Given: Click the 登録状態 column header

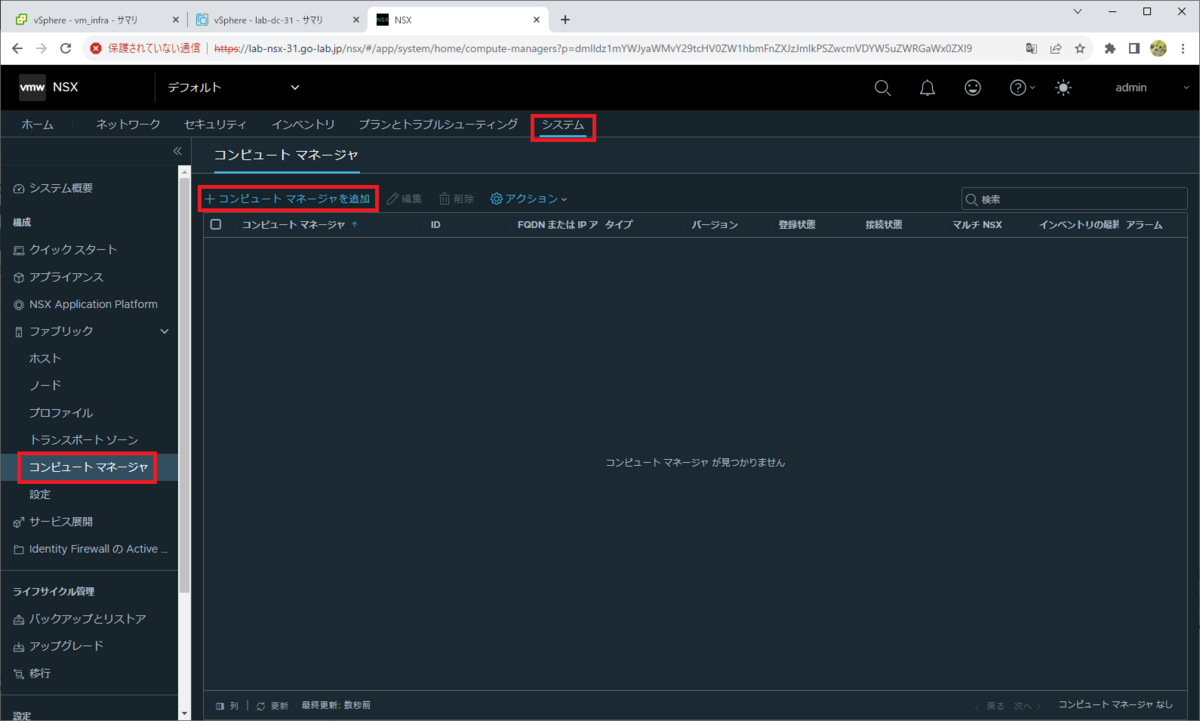Looking at the screenshot, I should click(x=796, y=225).
